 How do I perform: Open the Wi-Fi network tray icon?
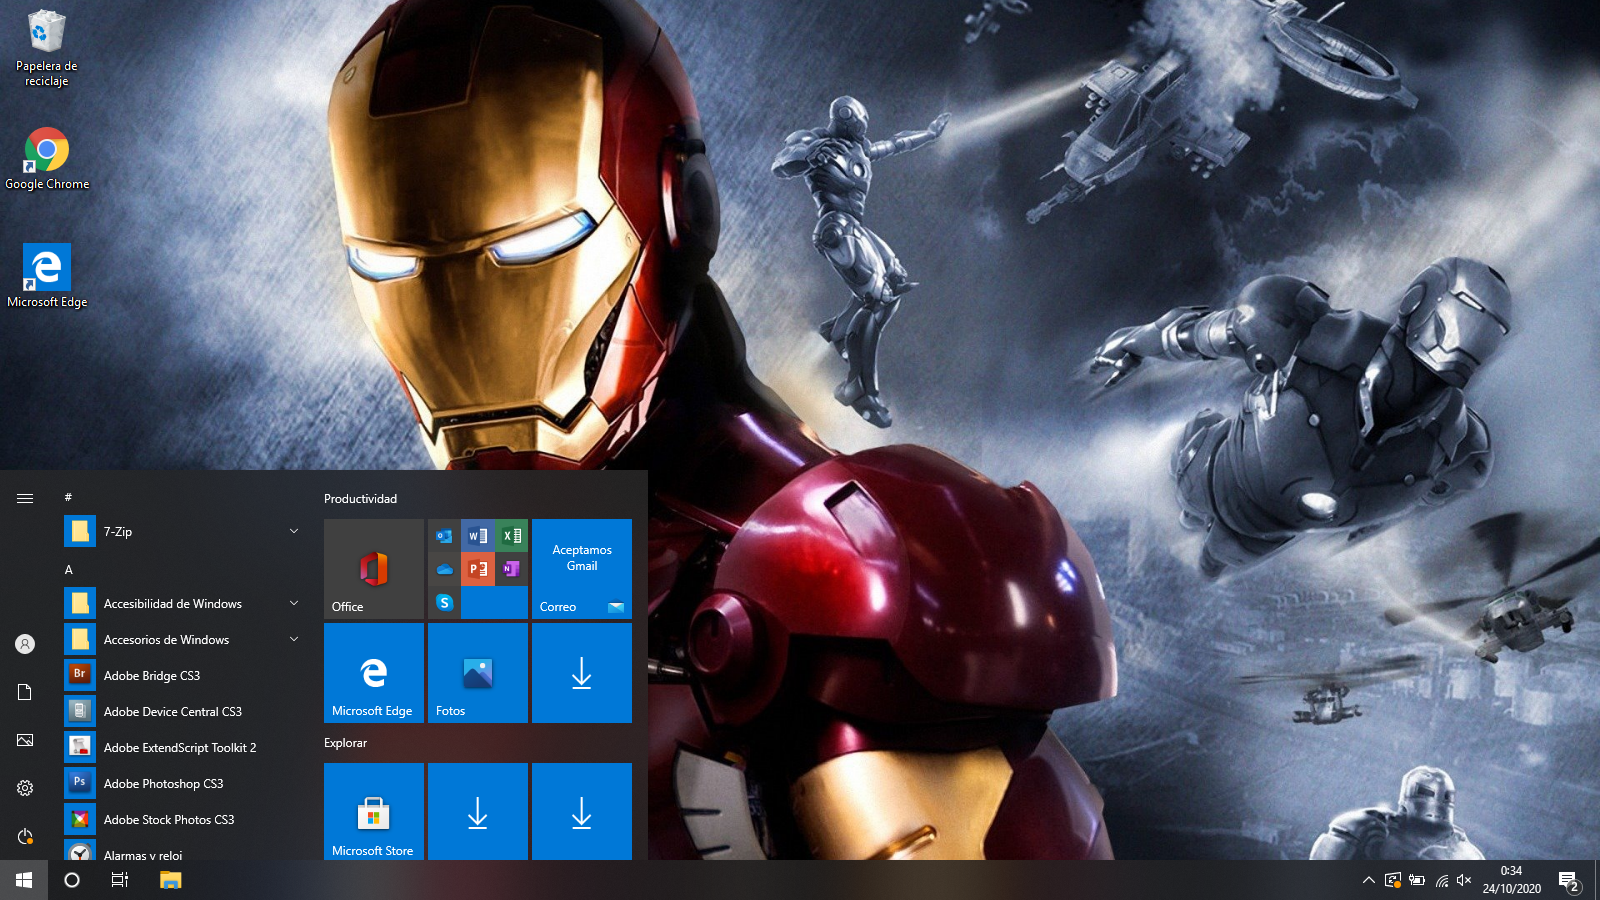coord(1441,880)
